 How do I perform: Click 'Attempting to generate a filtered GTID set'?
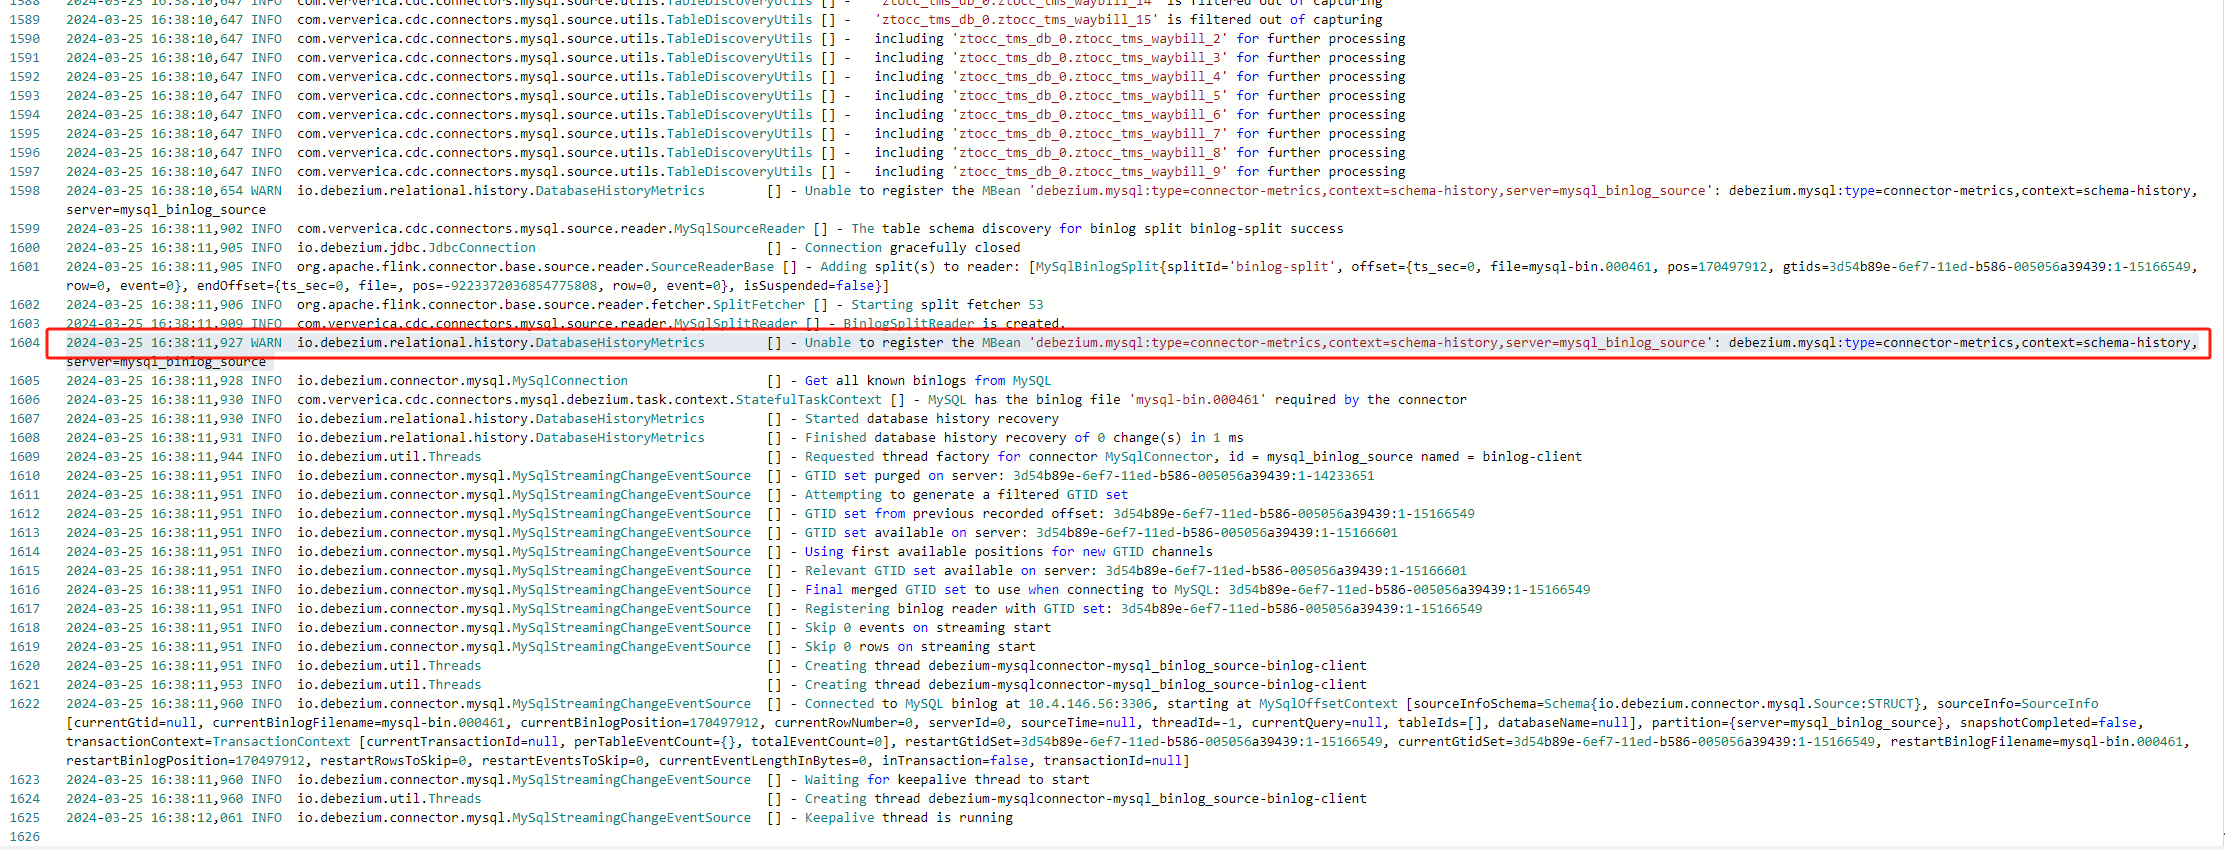point(967,495)
